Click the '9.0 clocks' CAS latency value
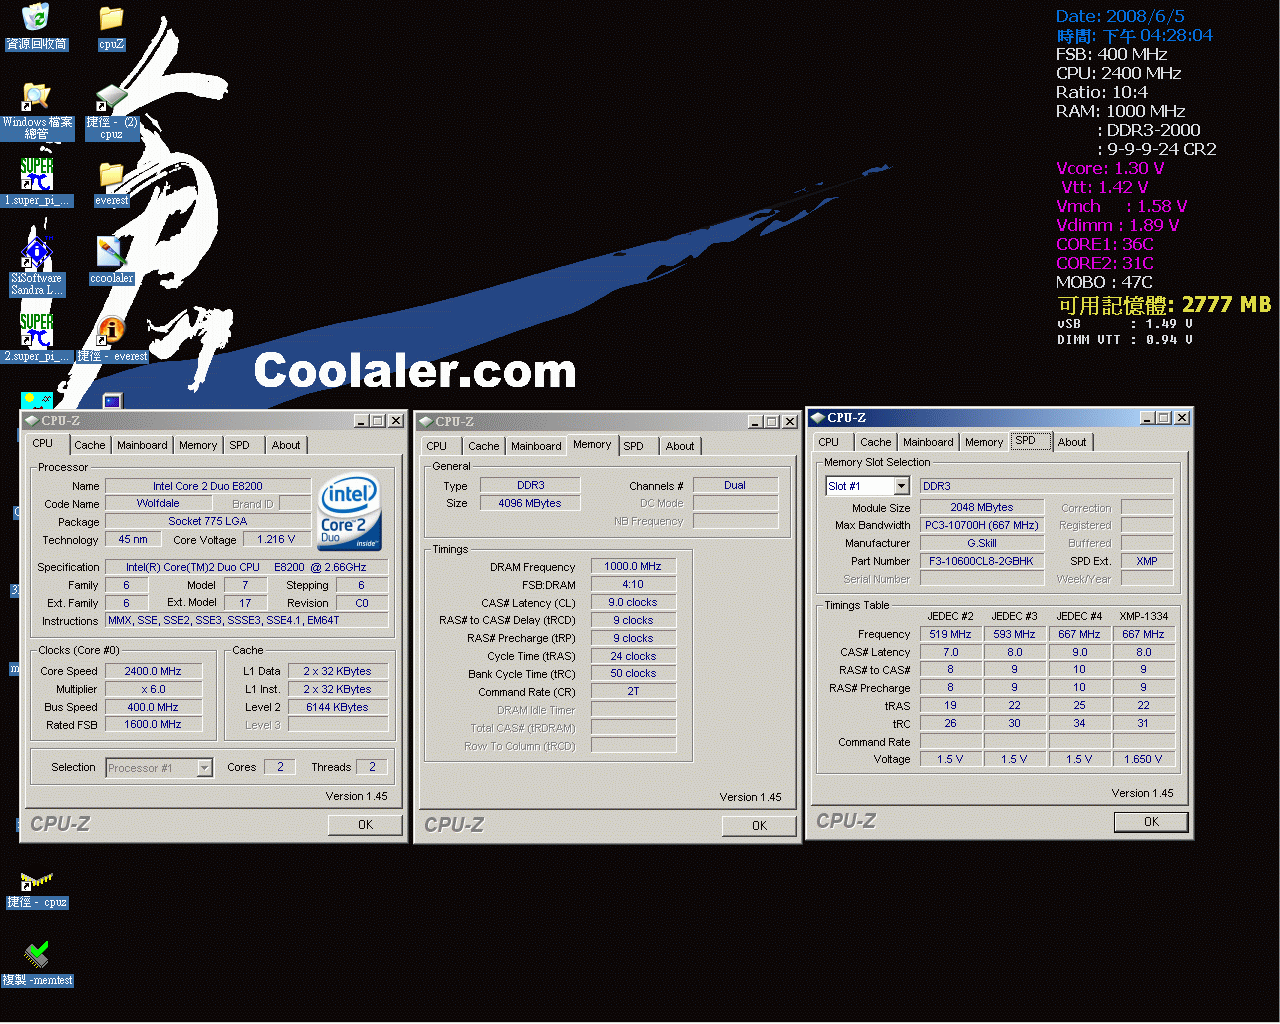Screen dimensions: 1280x1024 tap(633, 603)
